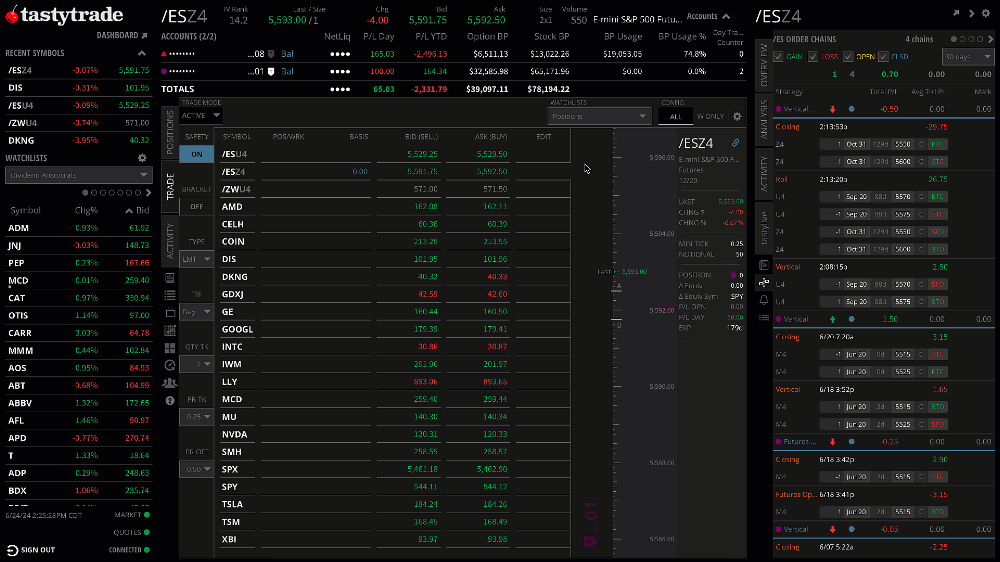Viewport: 1000px width, 562px height.
Task: Click the link icon beside /ESZ4 quote panel
Action: 735,143
